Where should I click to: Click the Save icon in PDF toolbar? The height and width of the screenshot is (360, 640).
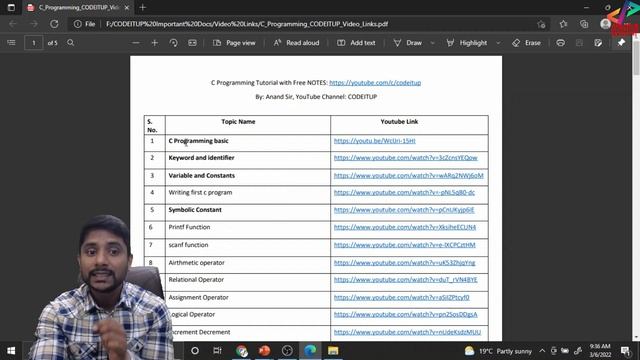pyautogui.click(x=579, y=42)
